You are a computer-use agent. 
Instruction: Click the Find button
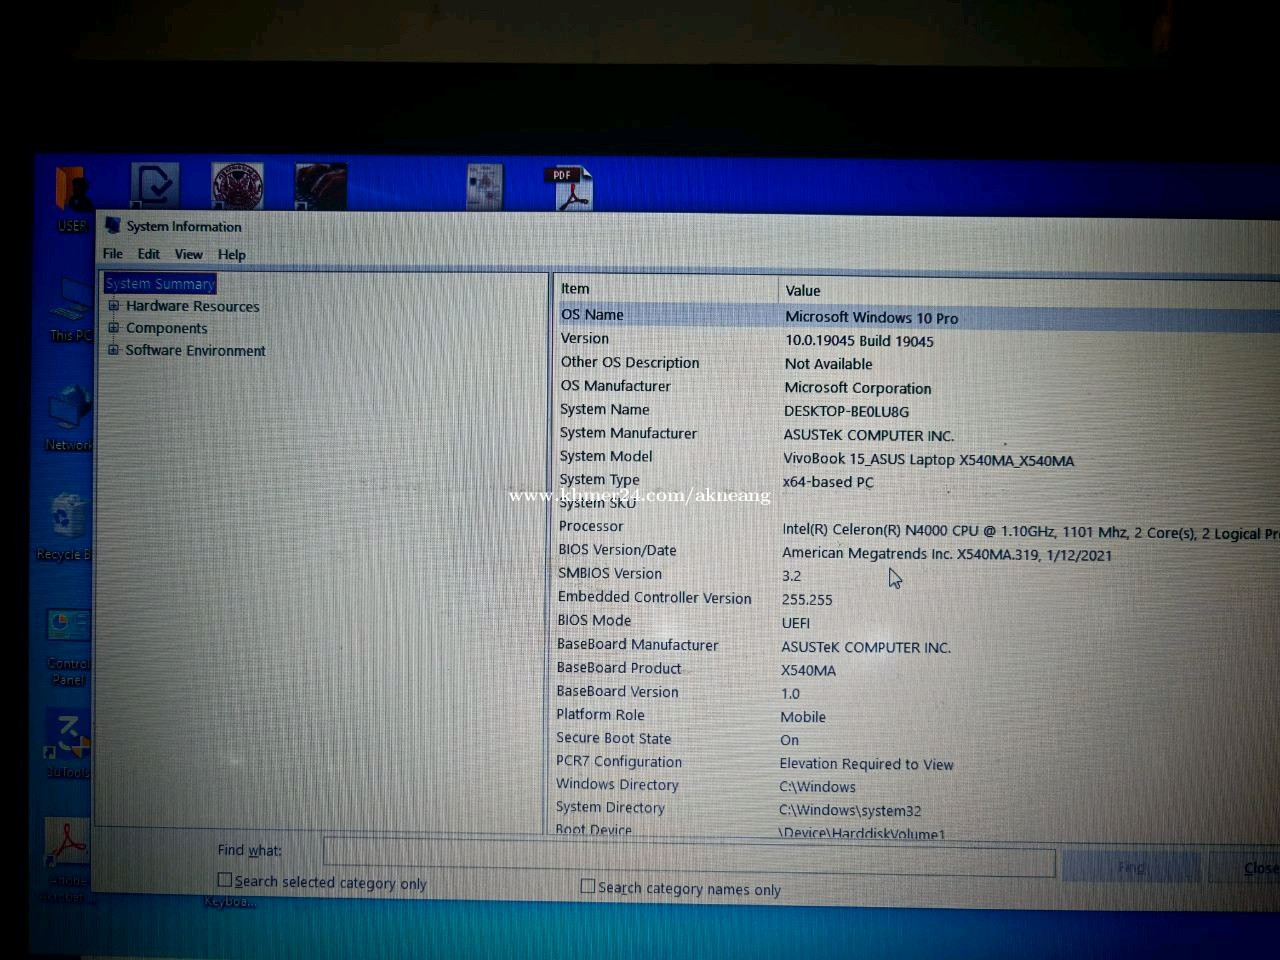[x=1131, y=867]
